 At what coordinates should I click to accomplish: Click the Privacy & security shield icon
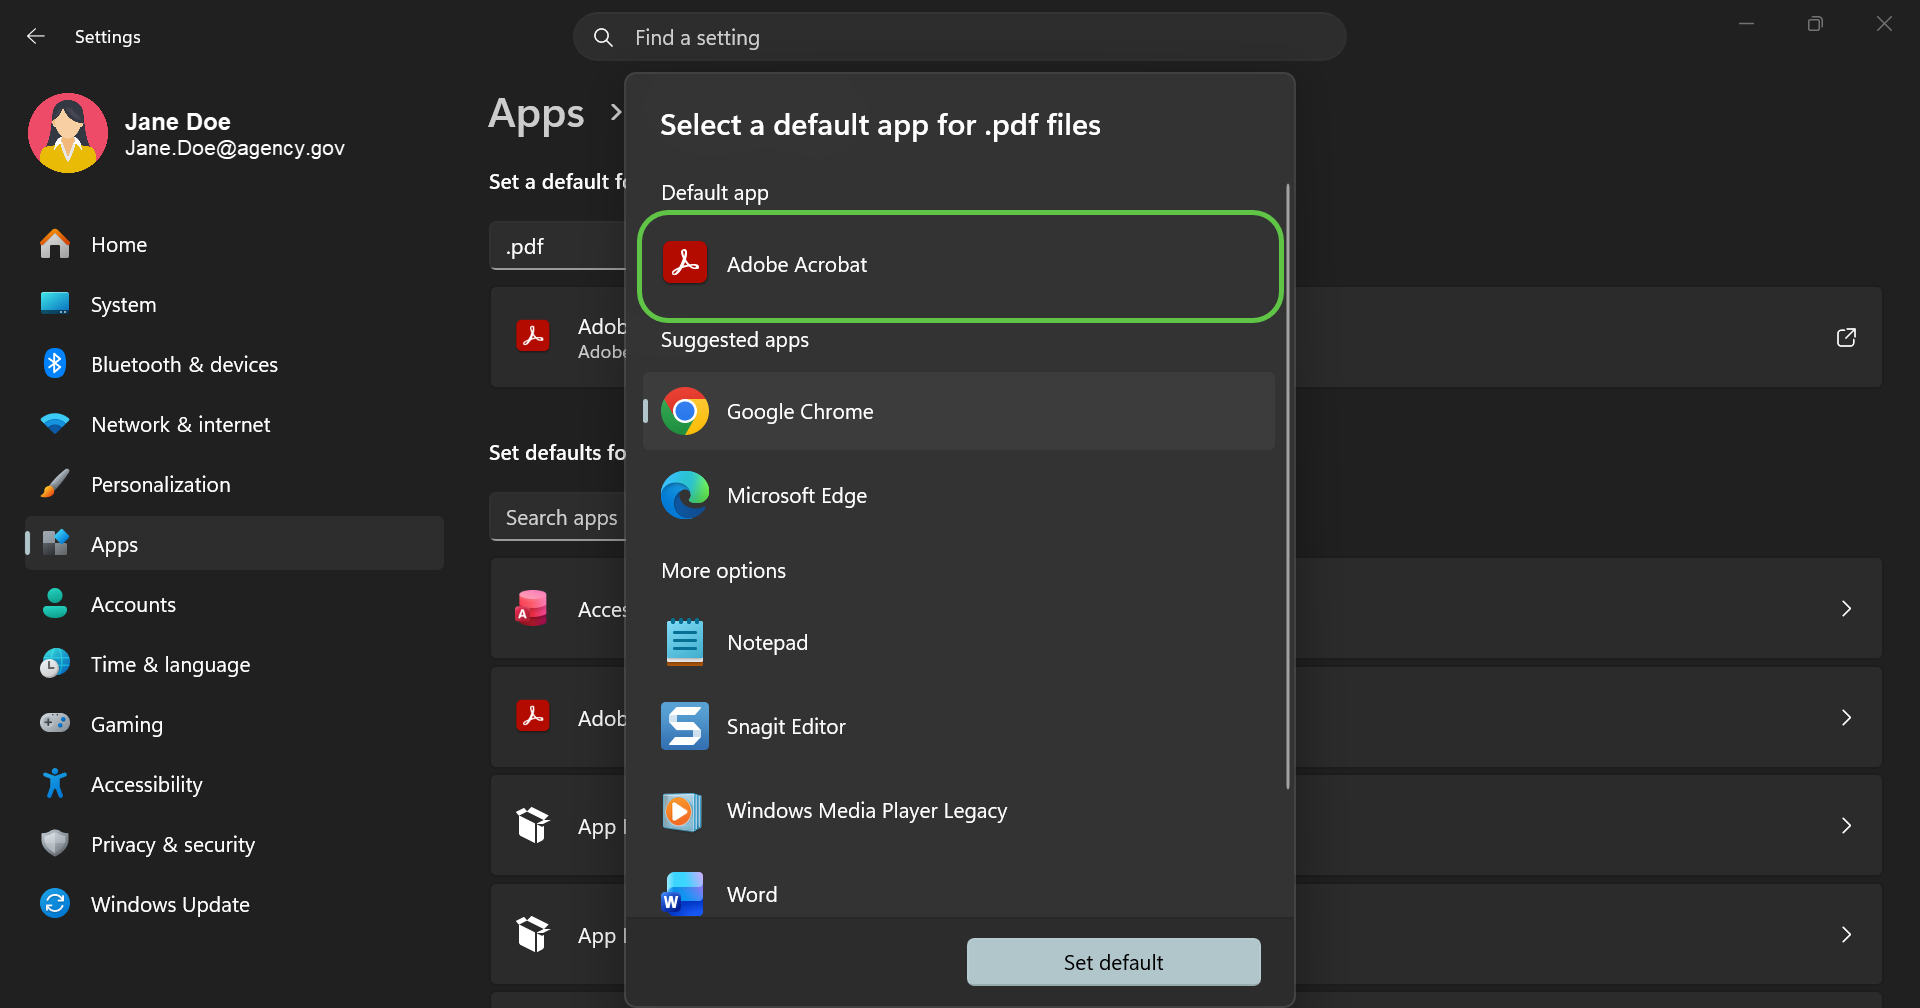click(55, 843)
